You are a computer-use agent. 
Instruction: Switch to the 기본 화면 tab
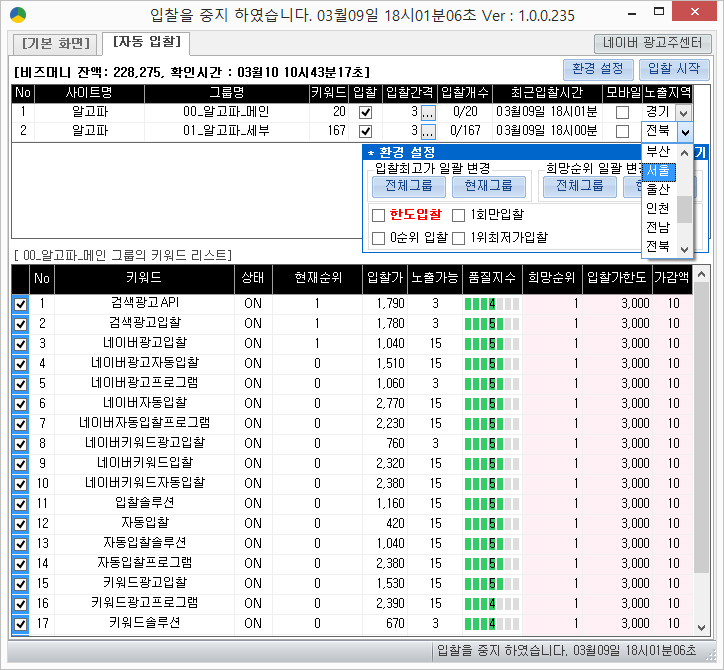tap(55, 43)
